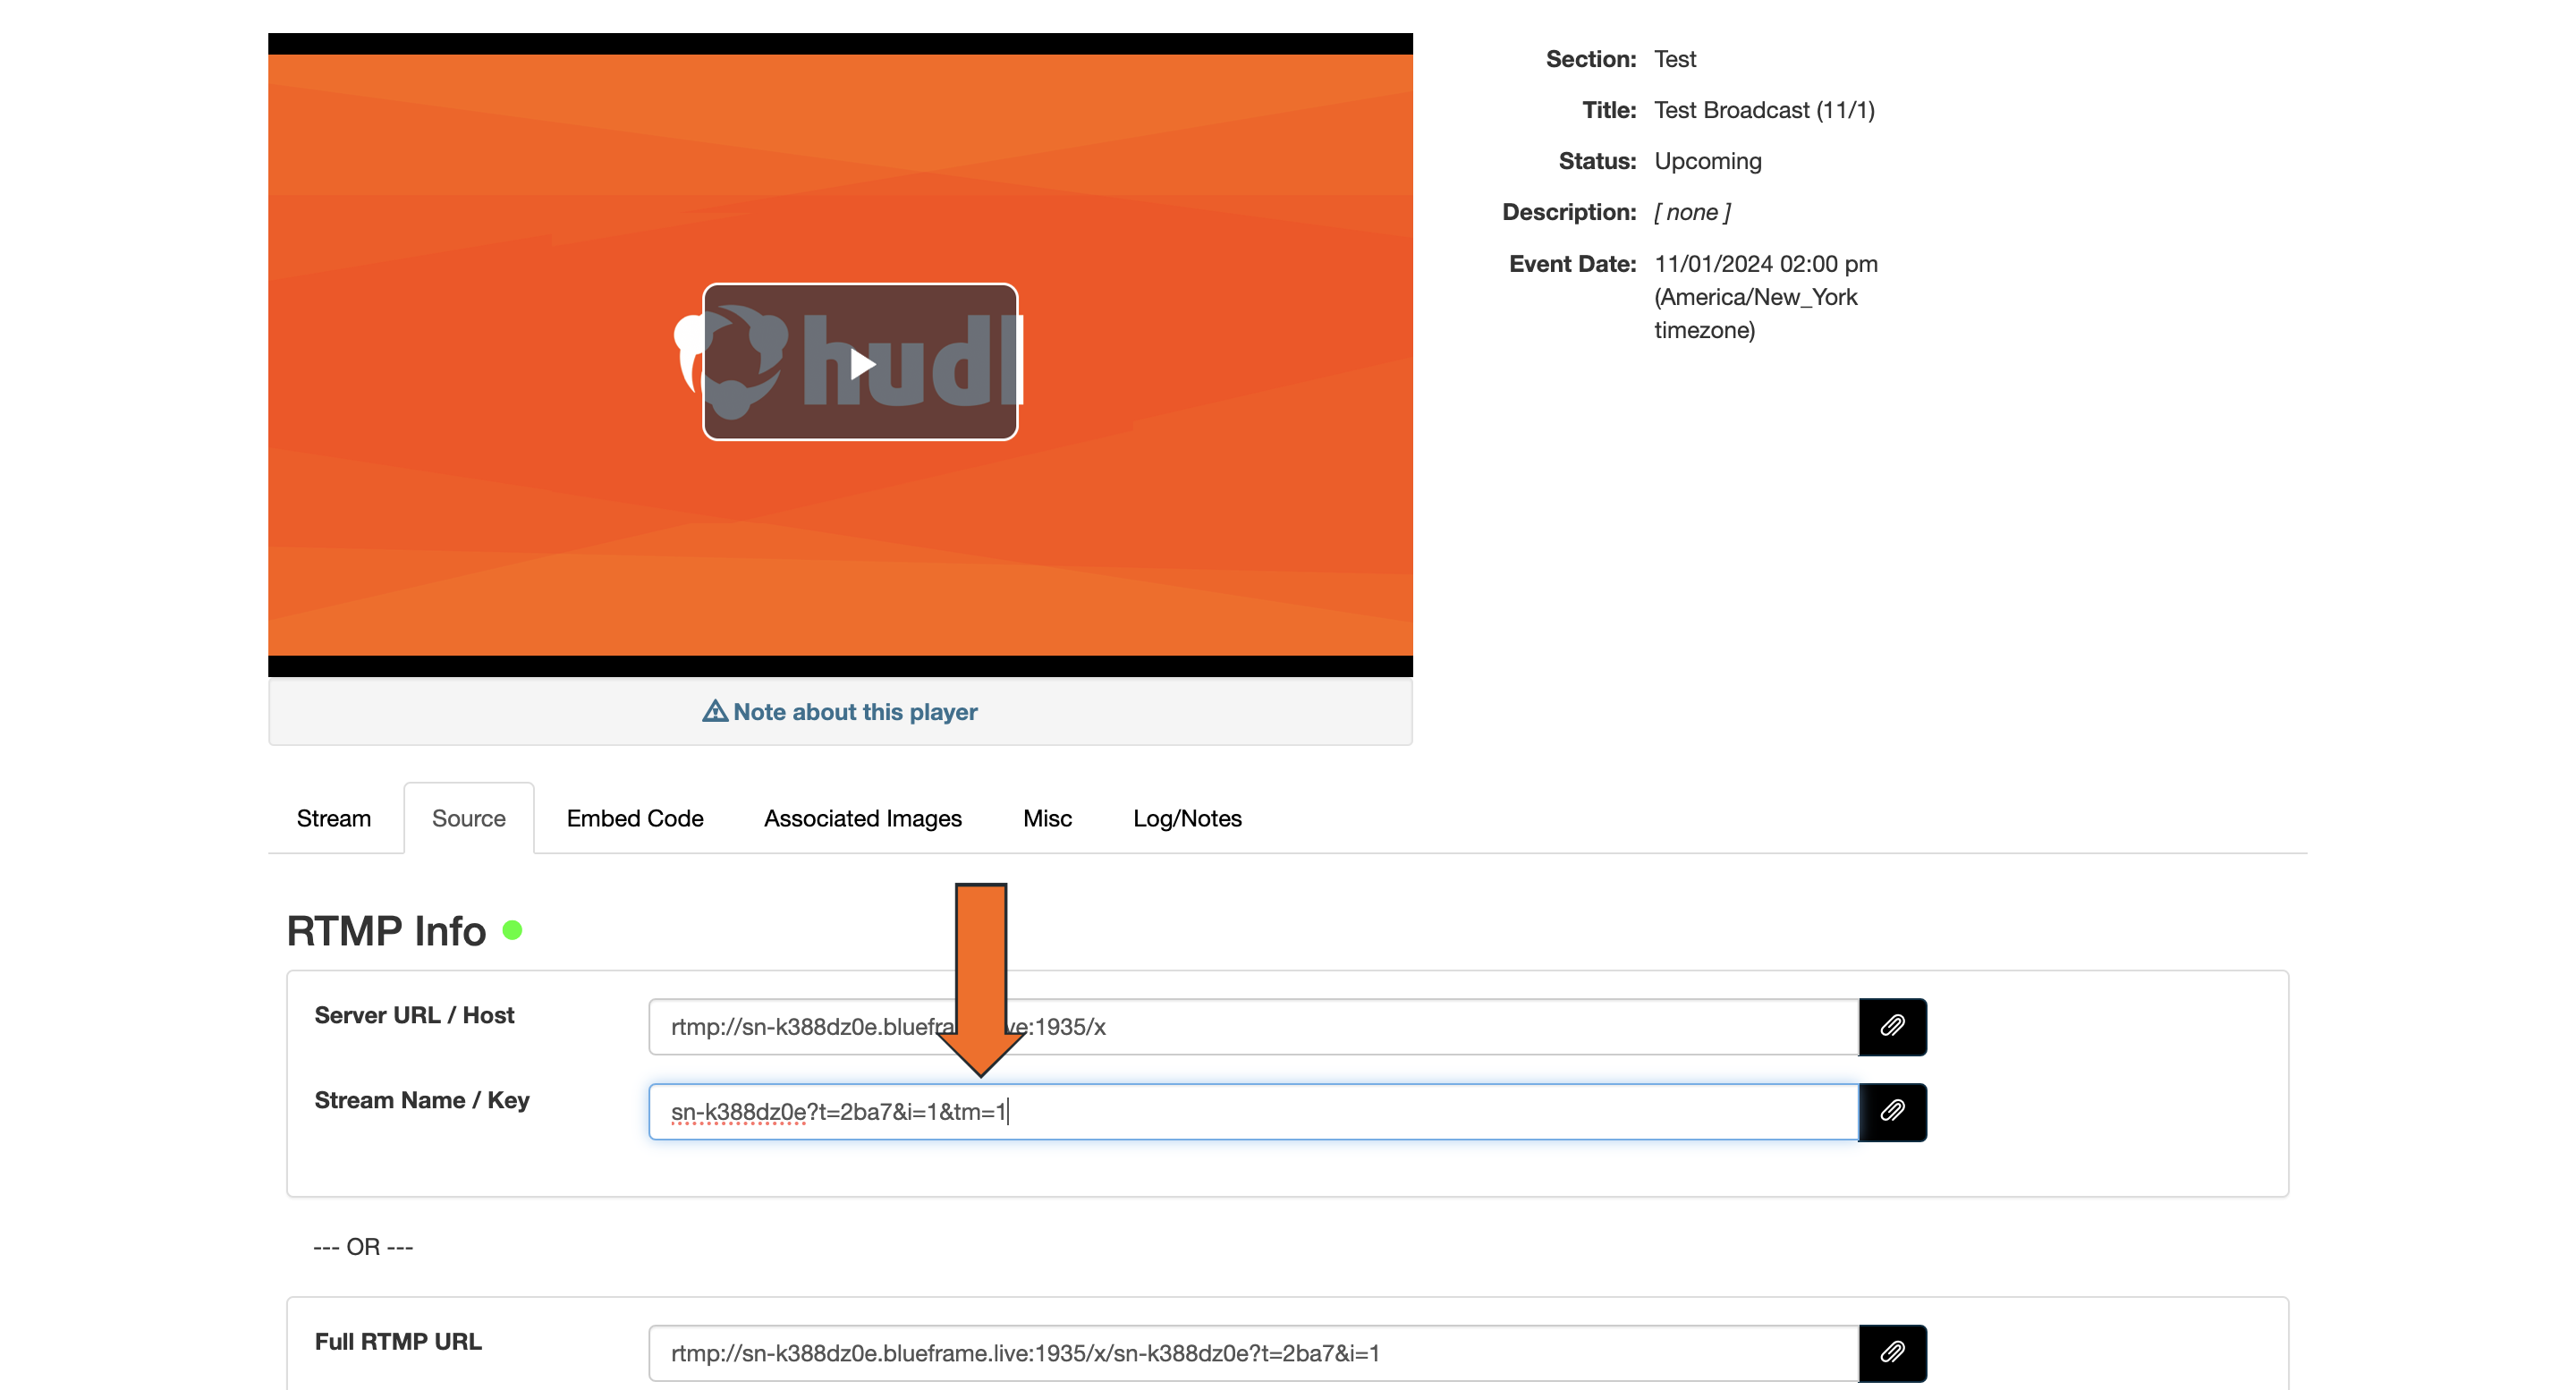Open the Associated Images tab
This screenshot has height=1390, width=2576.
point(862,818)
